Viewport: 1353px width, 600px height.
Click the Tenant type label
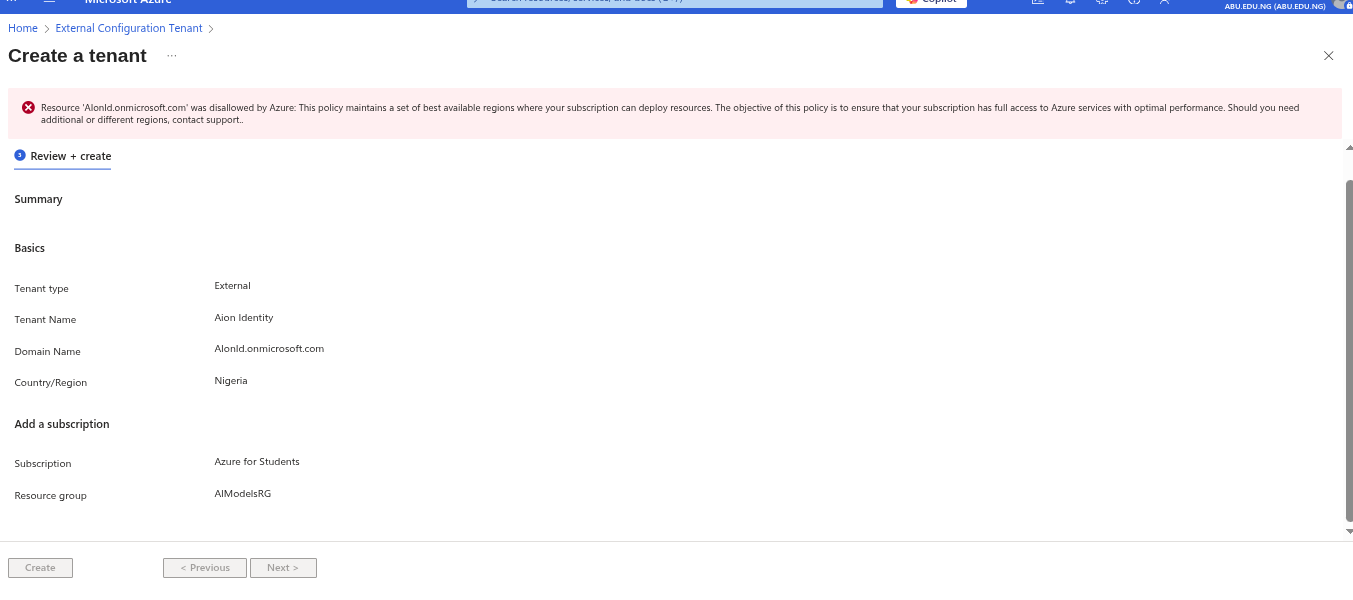[x=42, y=289]
